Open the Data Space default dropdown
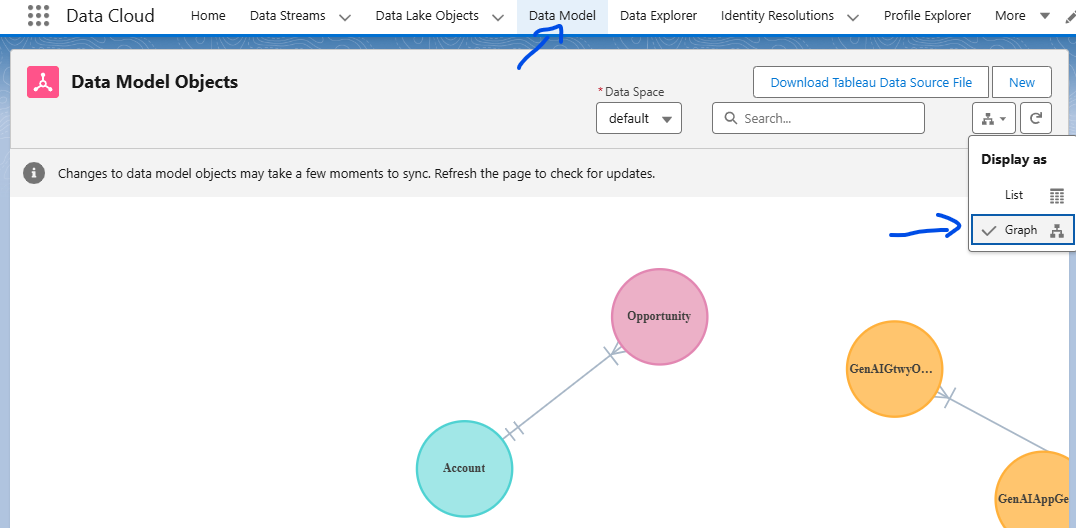This screenshot has width=1076, height=528. [638, 118]
